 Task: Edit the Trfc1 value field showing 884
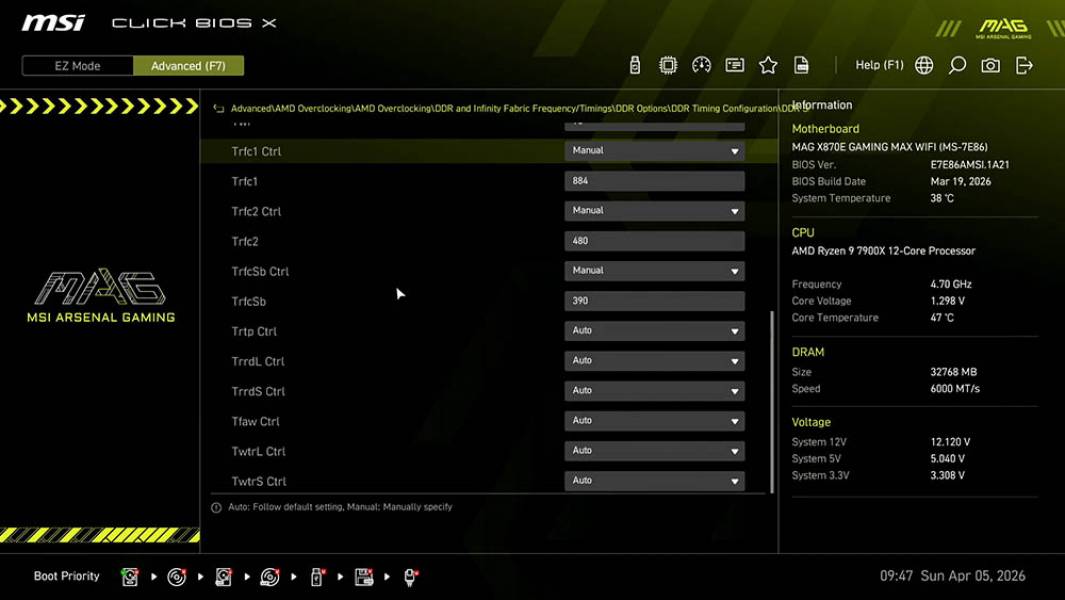click(654, 180)
